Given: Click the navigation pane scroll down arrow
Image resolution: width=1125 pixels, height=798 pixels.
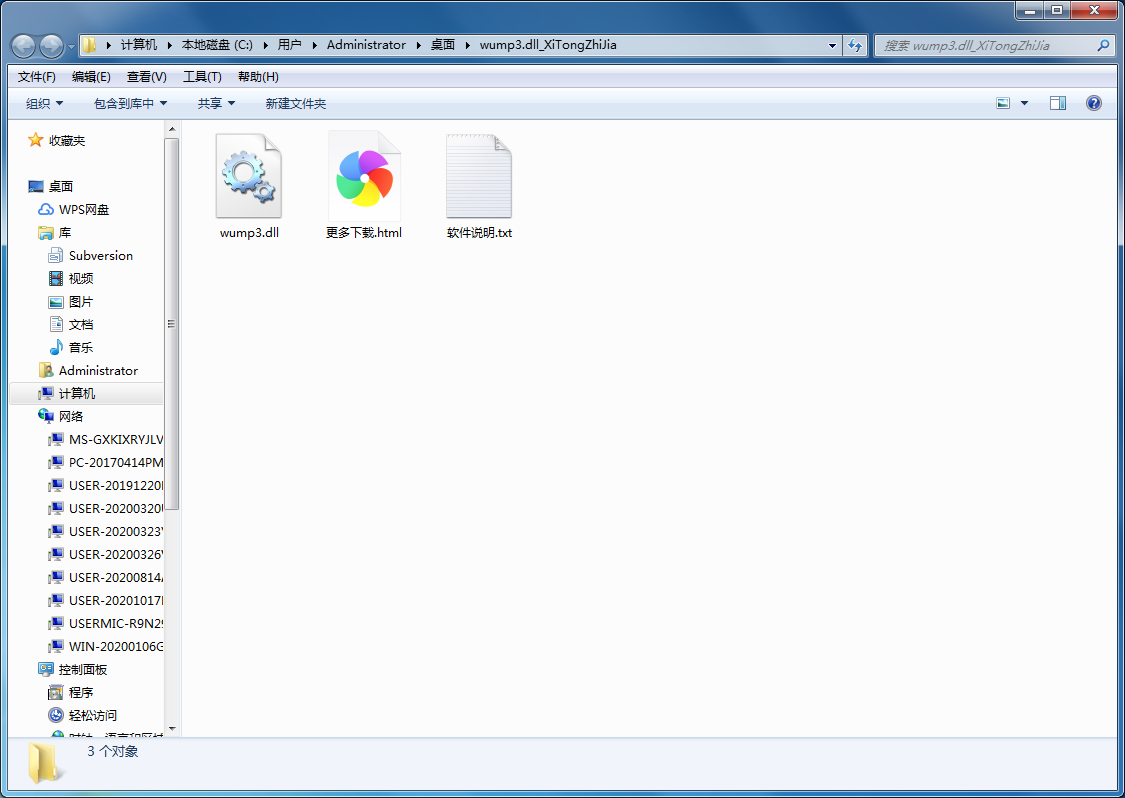Looking at the screenshot, I should click(x=171, y=728).
